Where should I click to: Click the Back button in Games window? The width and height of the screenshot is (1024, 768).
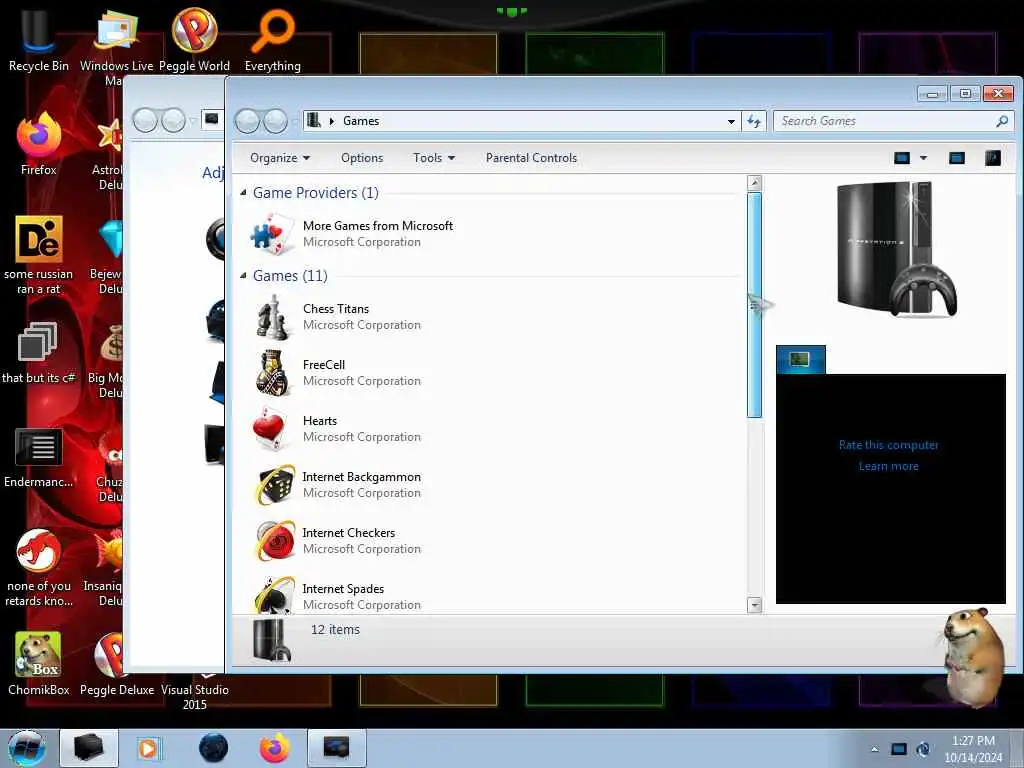248,121
